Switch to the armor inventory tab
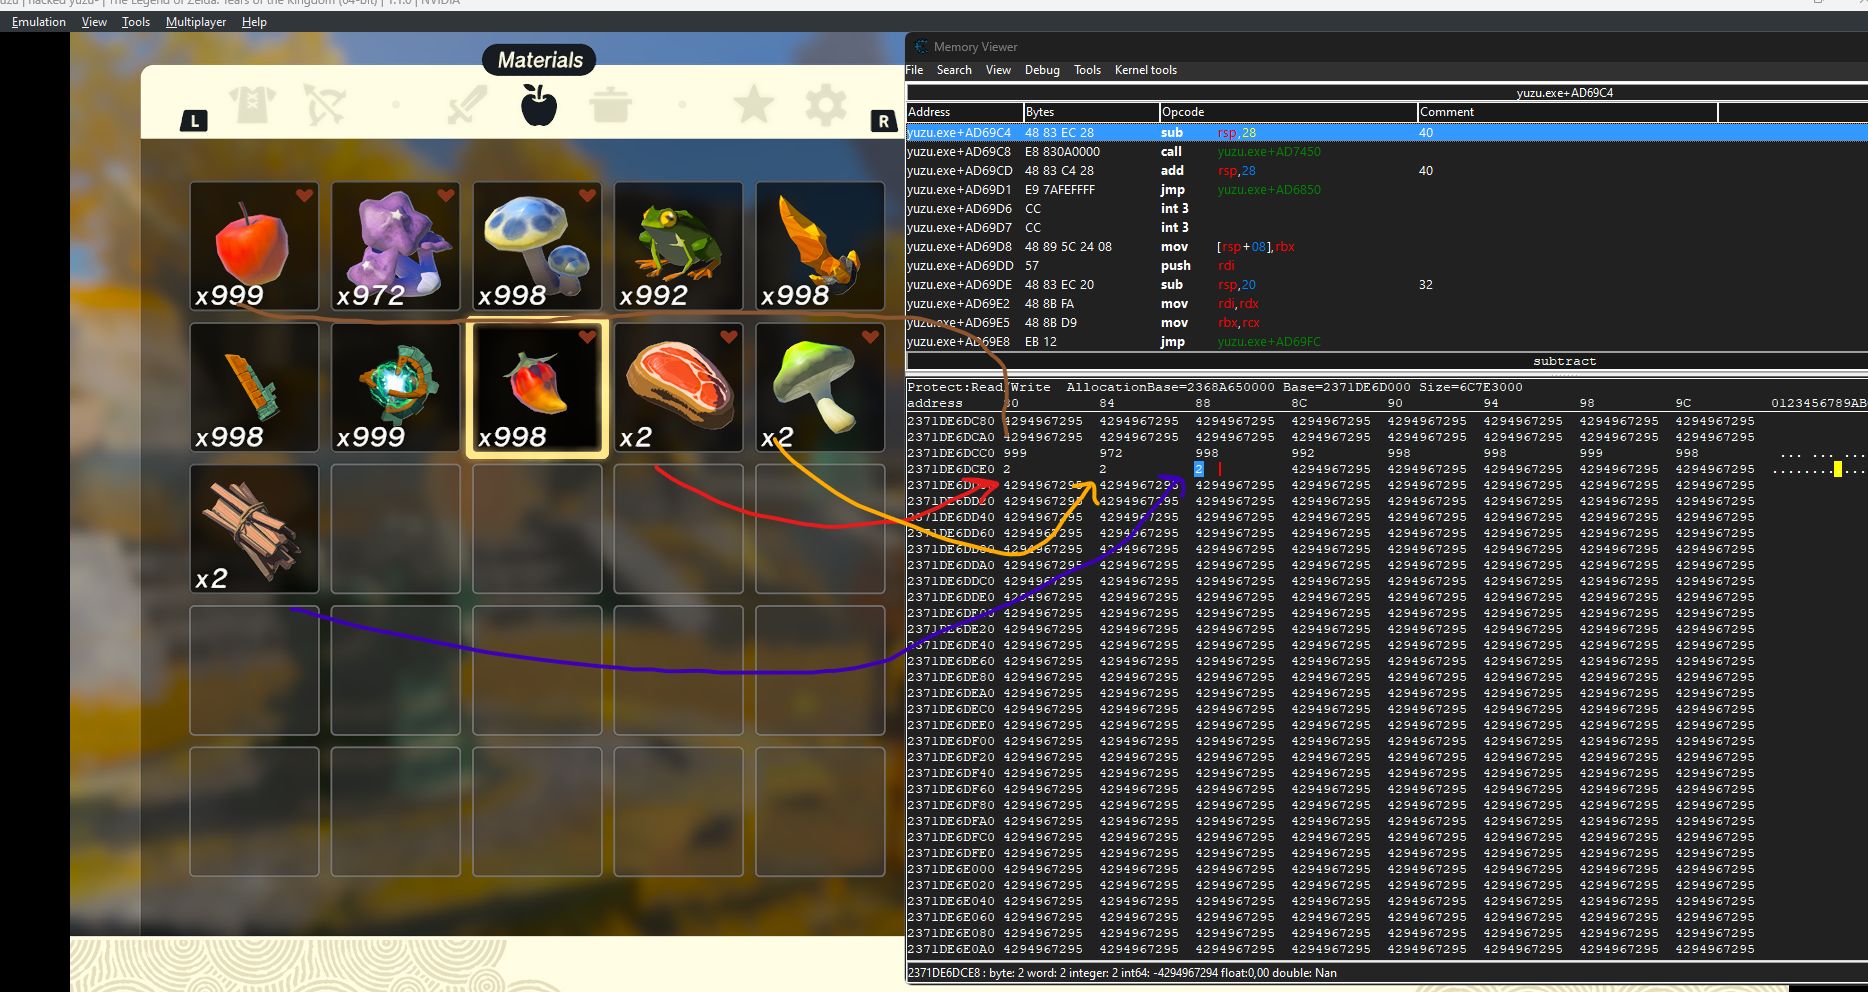1868x992 pixels. click(252, 104)
